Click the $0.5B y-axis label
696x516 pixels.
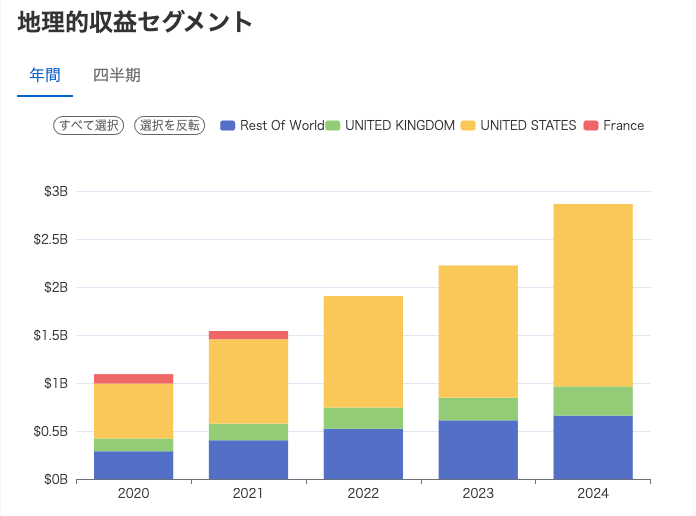(x=51, y=431)
